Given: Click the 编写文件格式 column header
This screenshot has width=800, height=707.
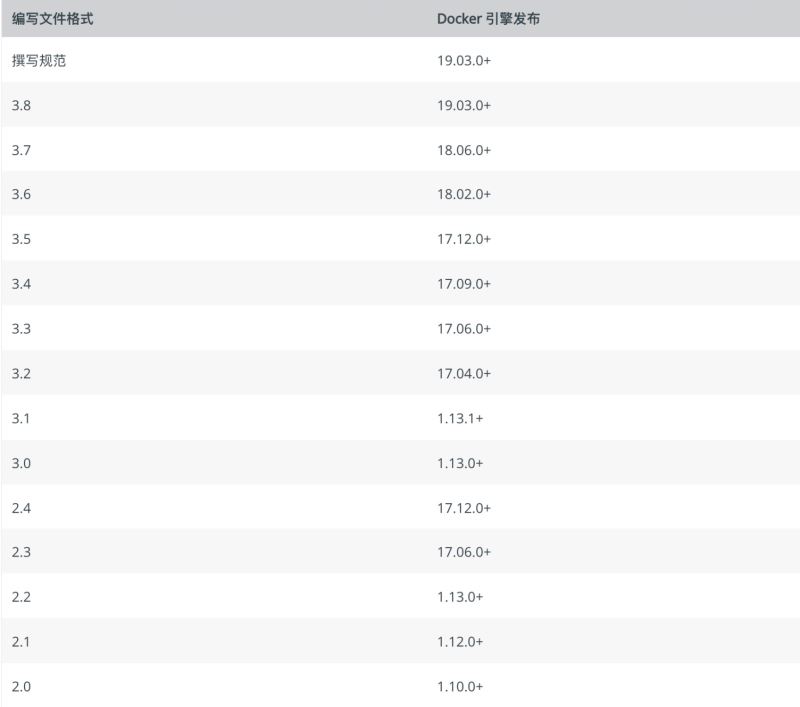Looking at the screenshot, I should (x=53, y=18).
